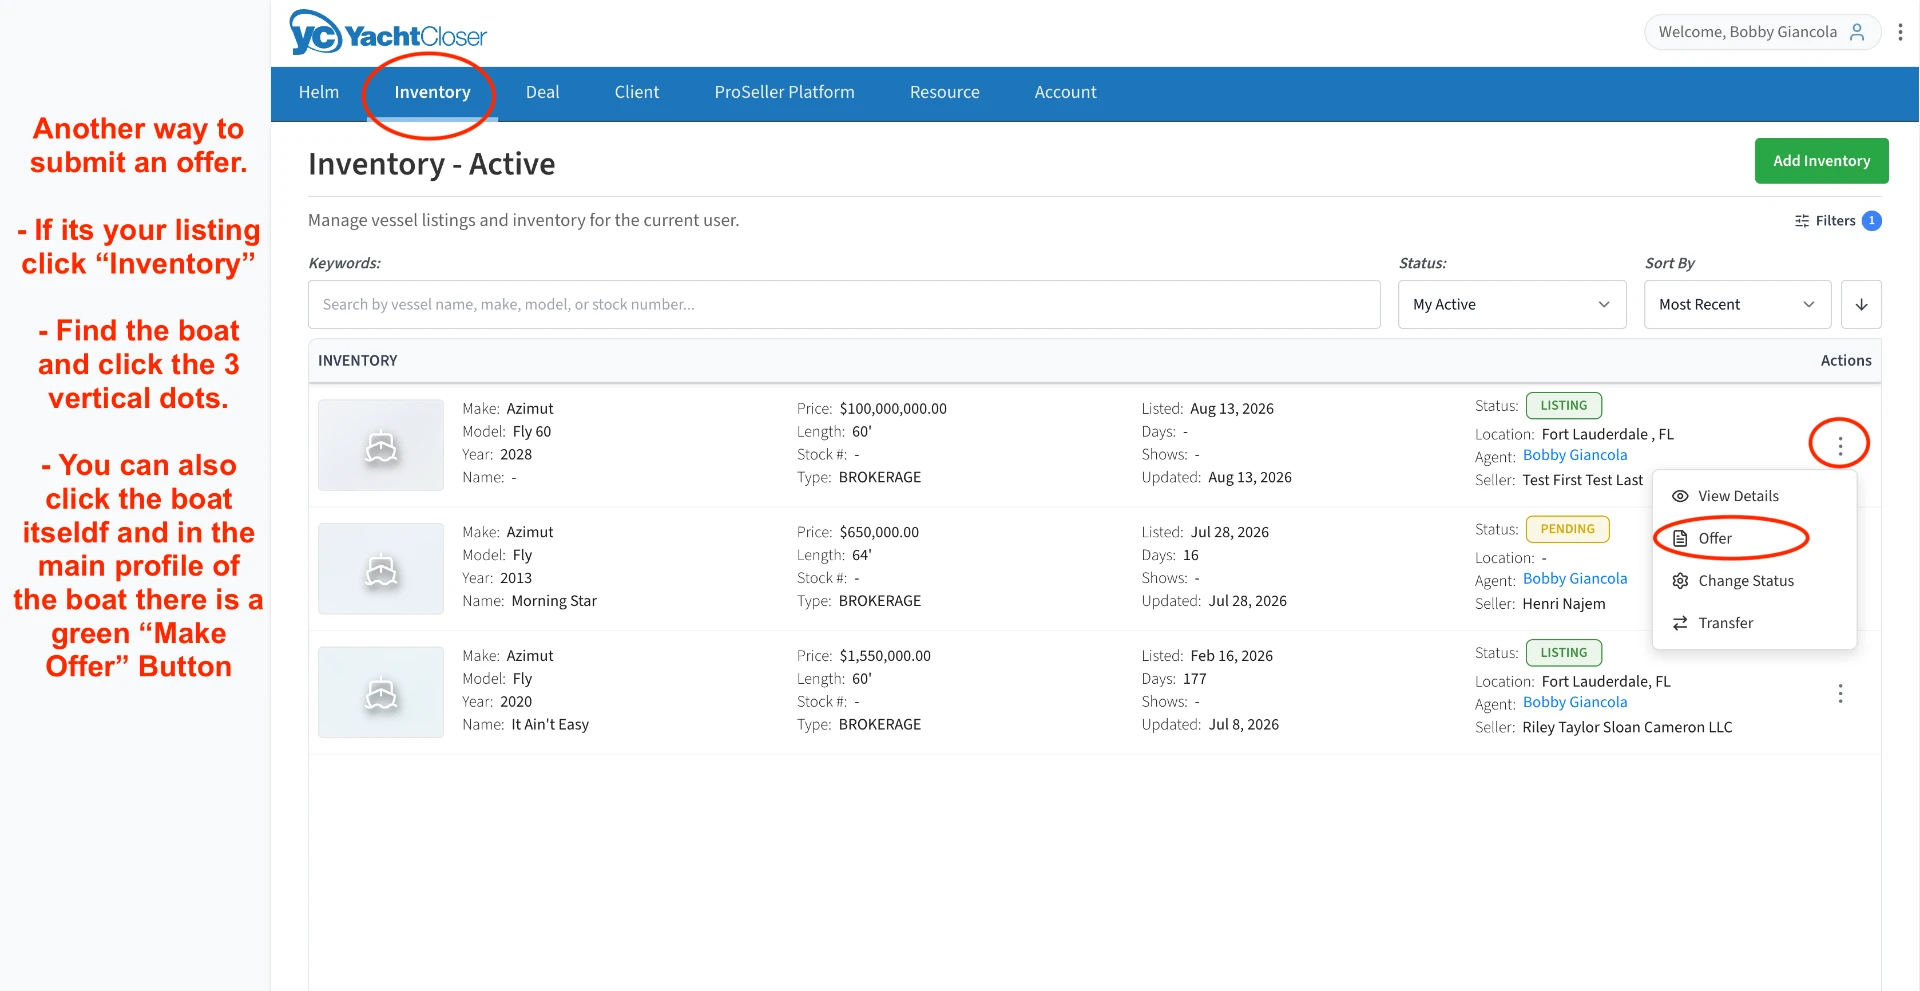The width and height of the screenshot is (1920, 991).
Task: Open the Sort By Most Recent dropdown
Action: pos(1737,304)
